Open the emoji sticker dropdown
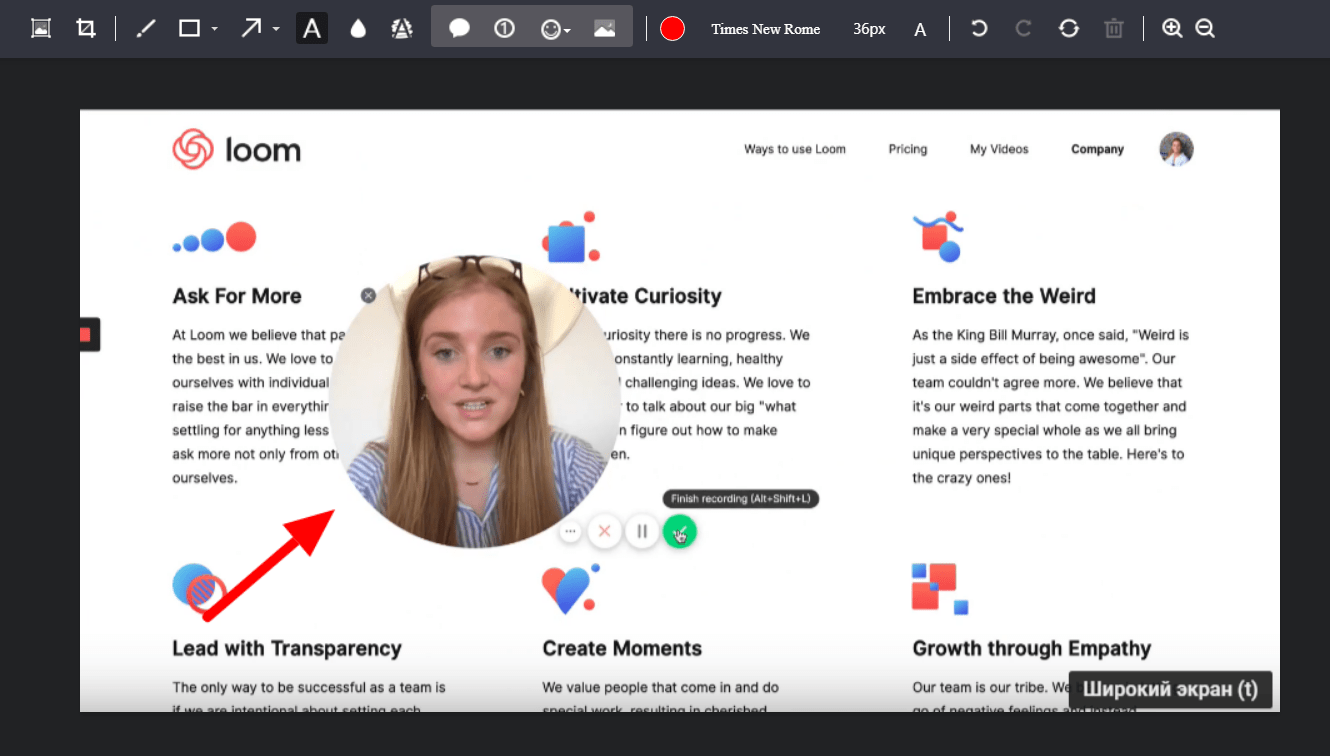 coord(555,29)
